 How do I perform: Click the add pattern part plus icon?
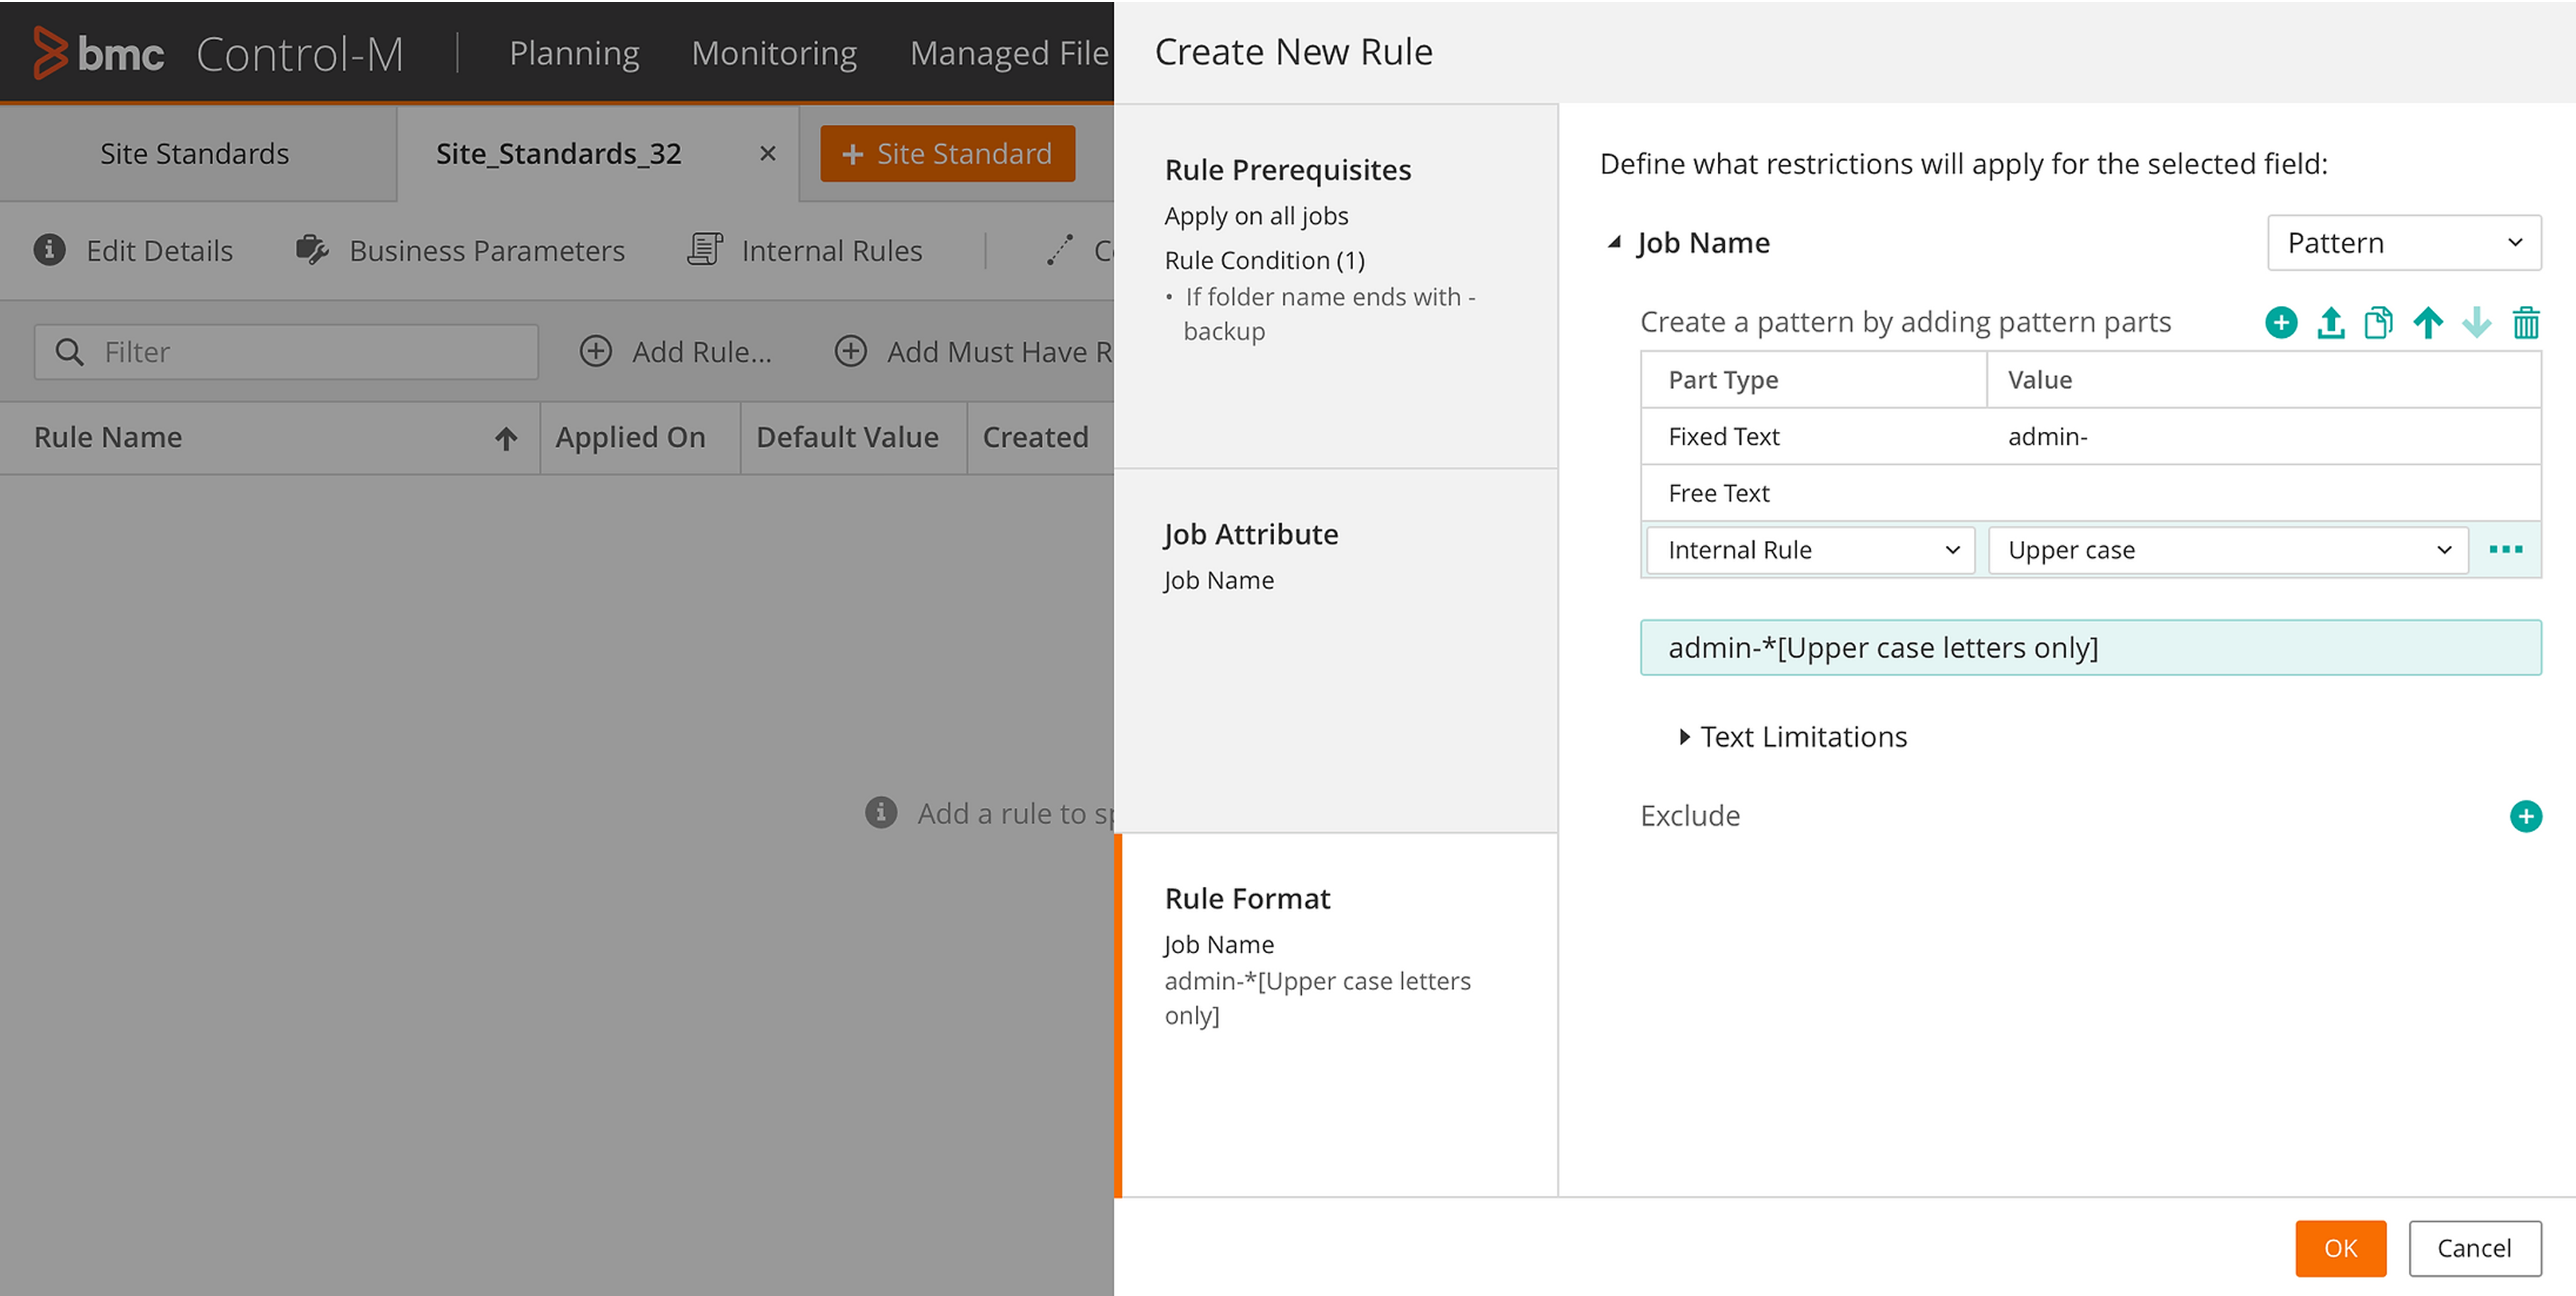point(2281,322)
